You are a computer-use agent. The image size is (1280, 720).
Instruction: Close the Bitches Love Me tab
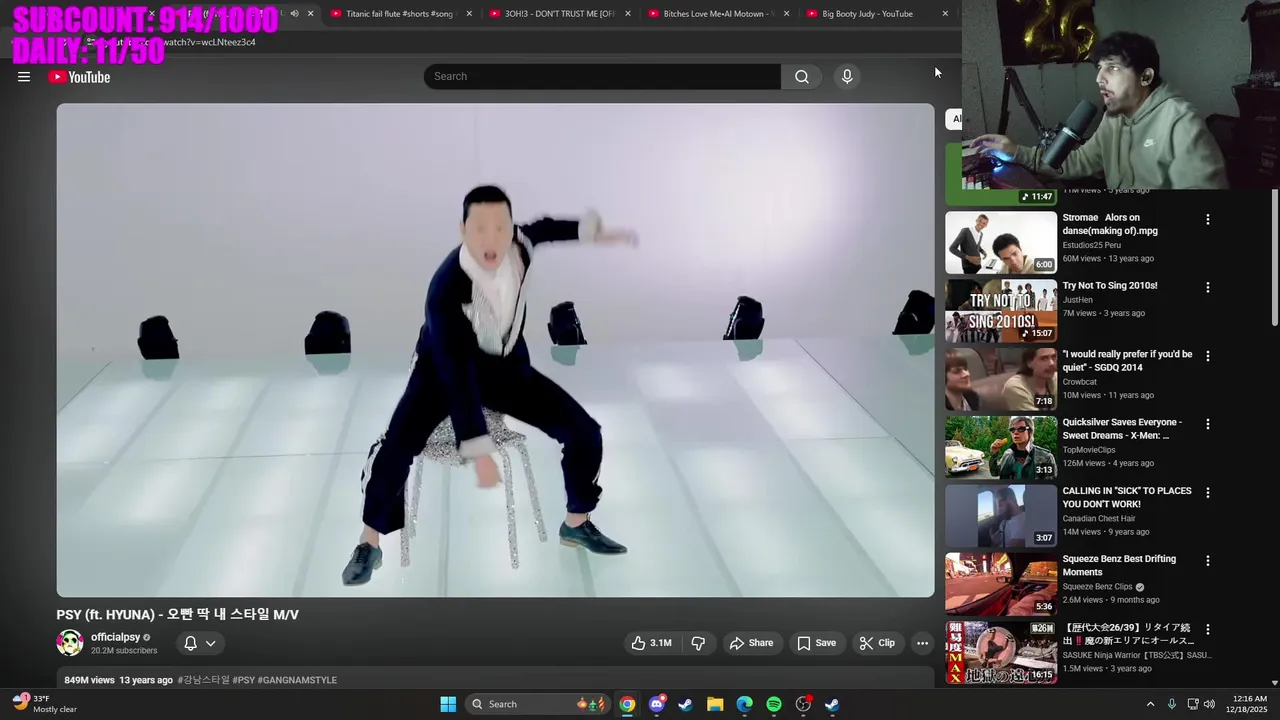click(x=786, y=14)
